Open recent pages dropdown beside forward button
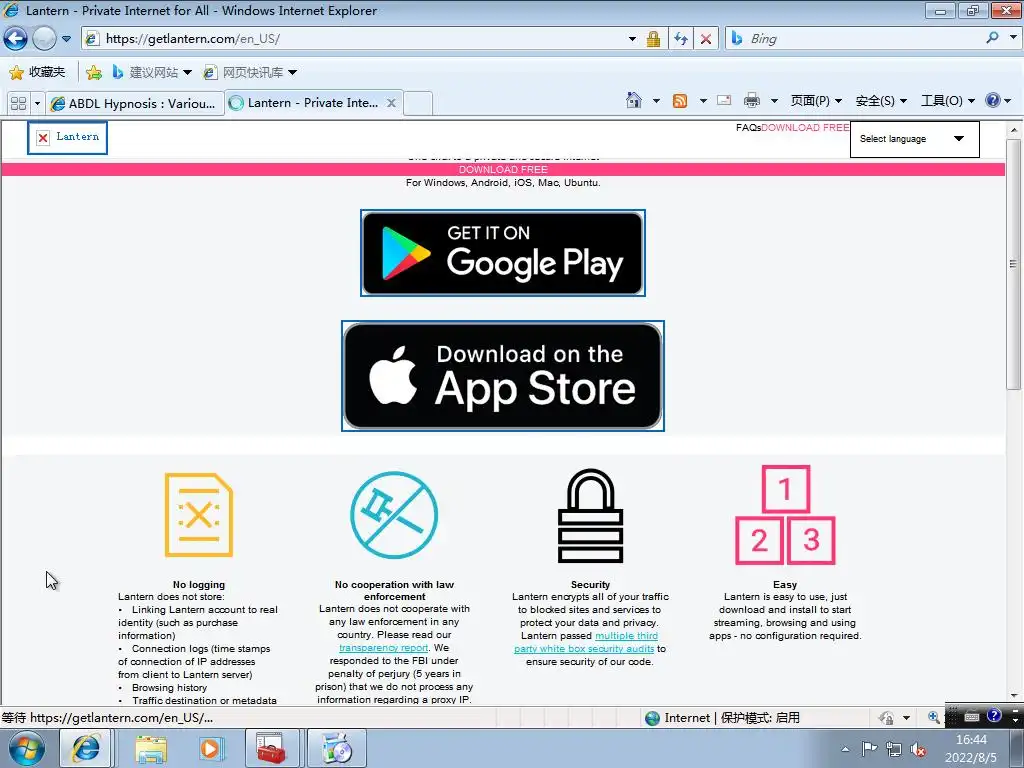 67,39
